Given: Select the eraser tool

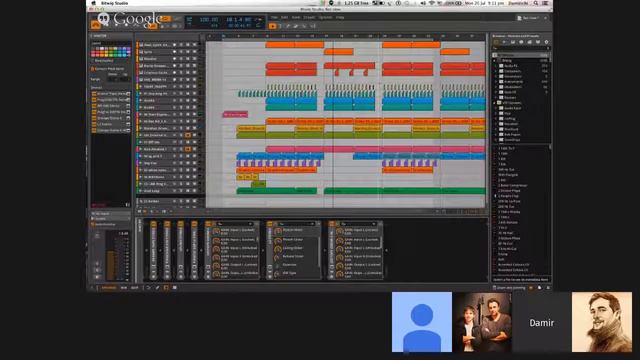Looking at the screenshot, I should coord(296,26).
